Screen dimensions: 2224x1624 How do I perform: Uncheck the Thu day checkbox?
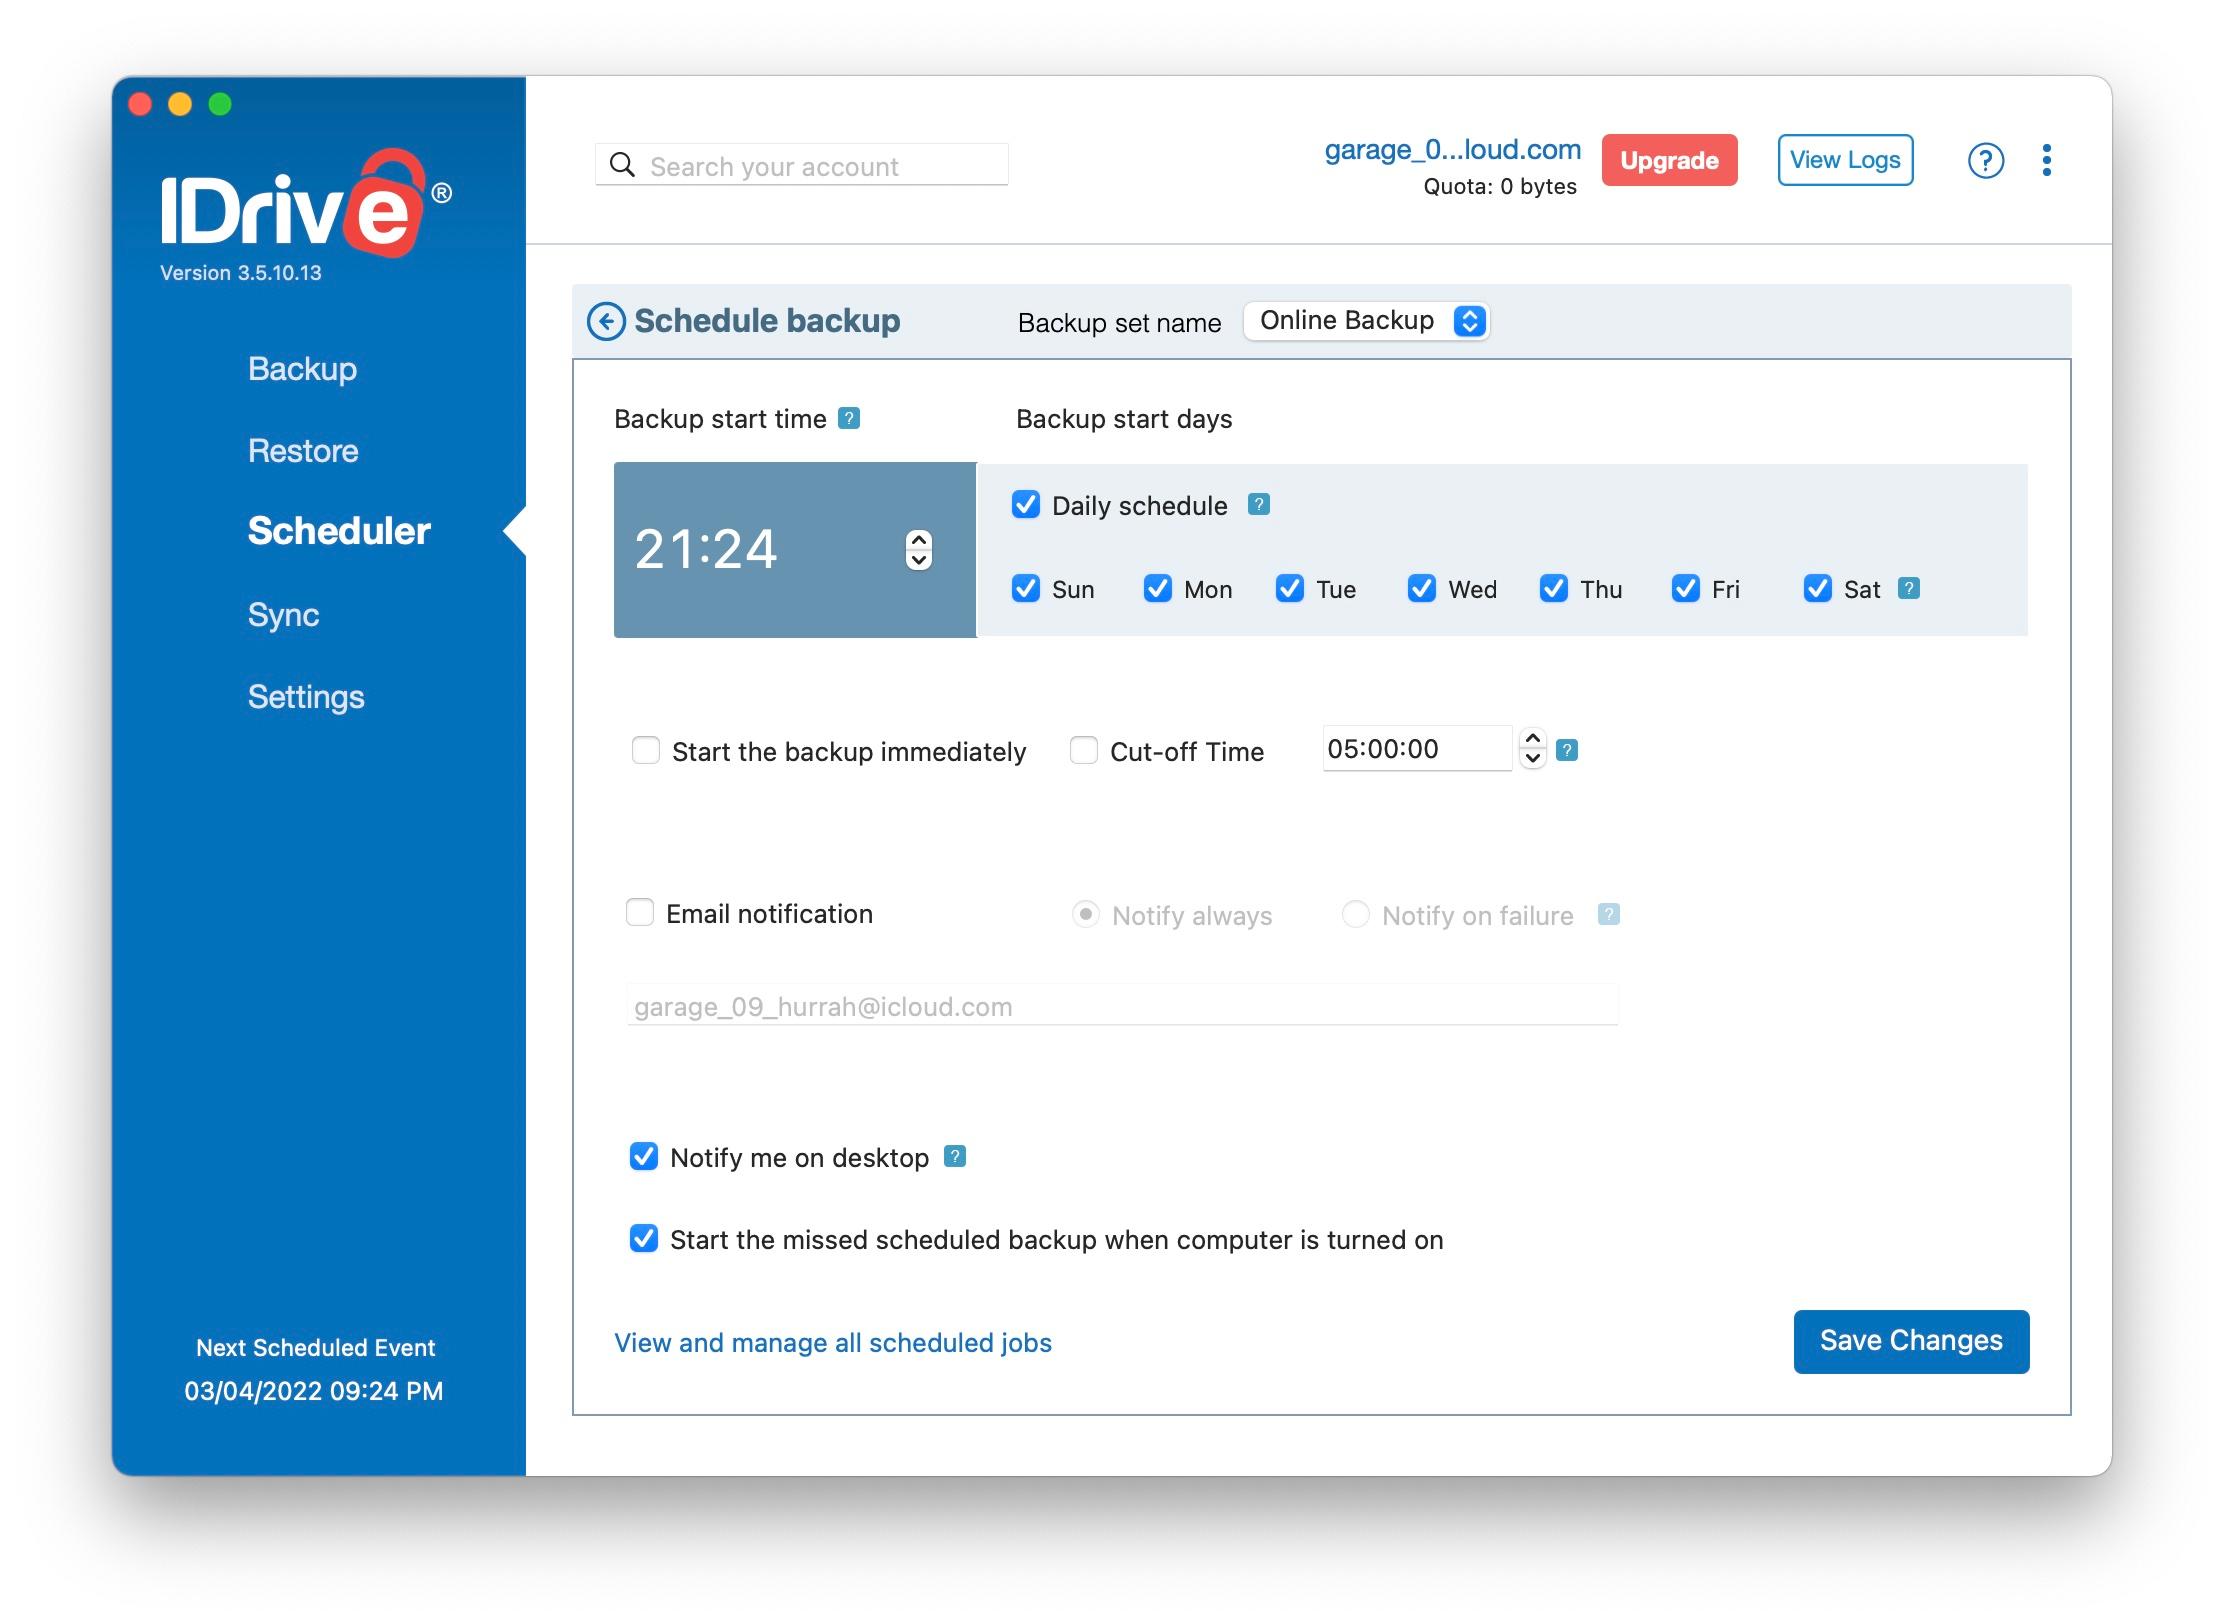[x=1554, y=588]
